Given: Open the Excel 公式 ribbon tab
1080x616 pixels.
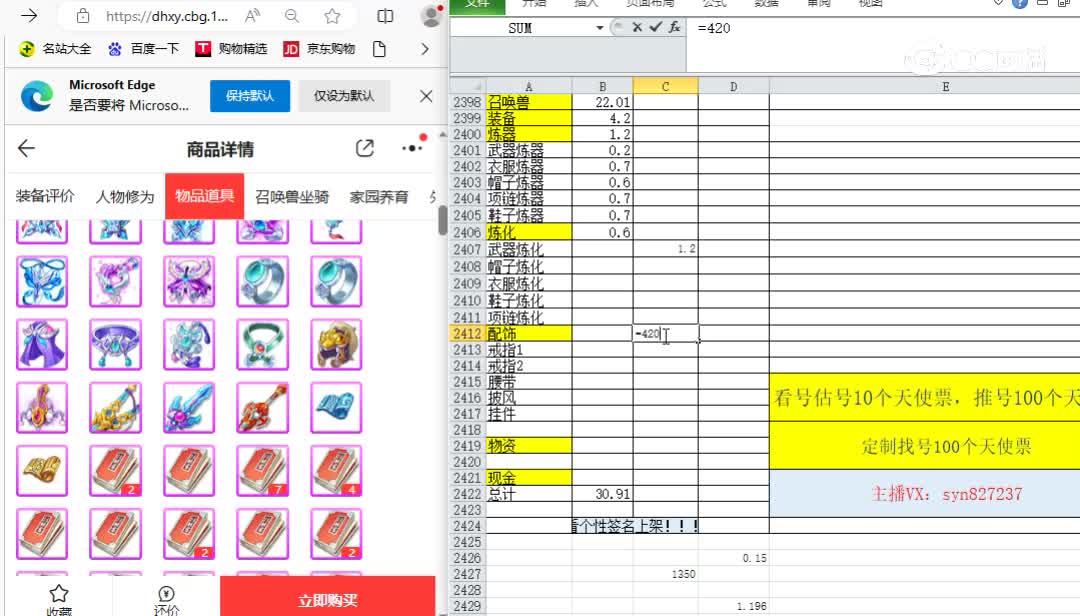Looking at the screenshot, I should [714, 3].
